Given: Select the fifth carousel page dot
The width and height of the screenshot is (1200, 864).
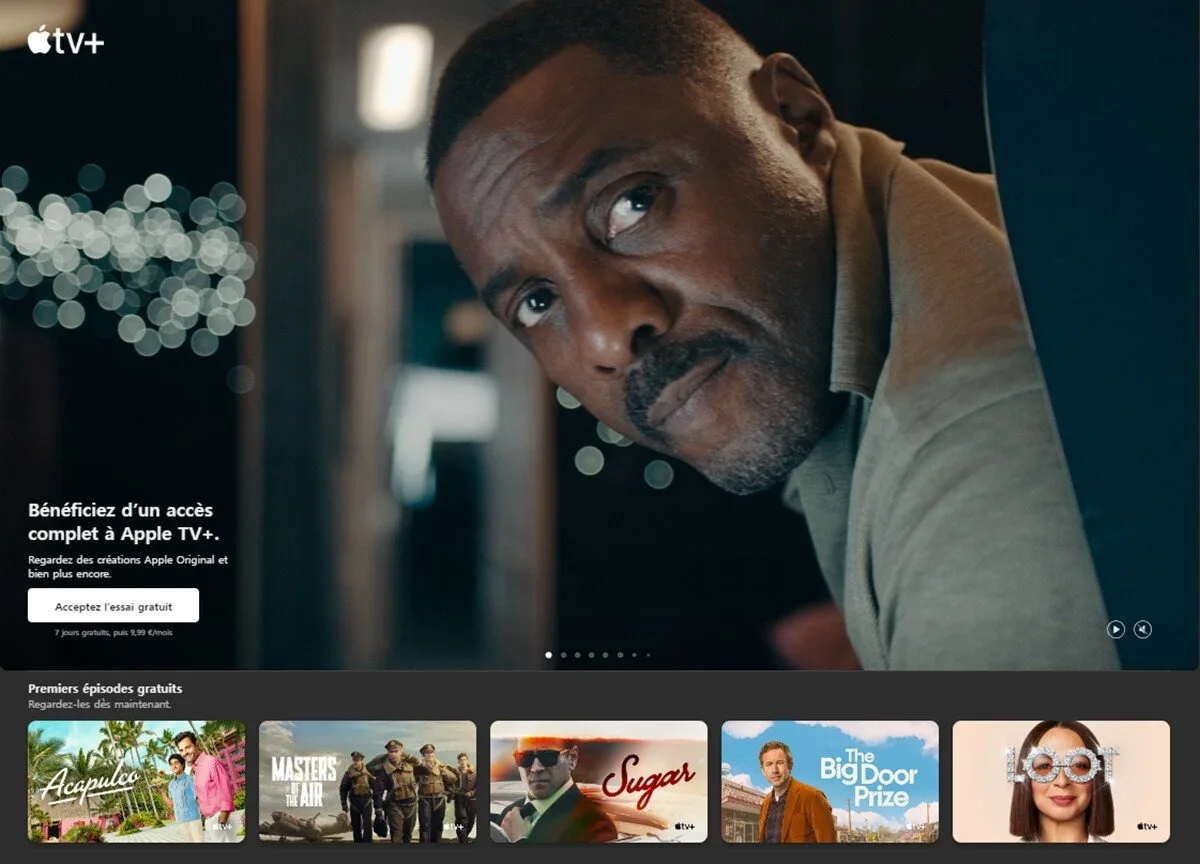Looking at the screenshot, I should [x=605, y=655].
